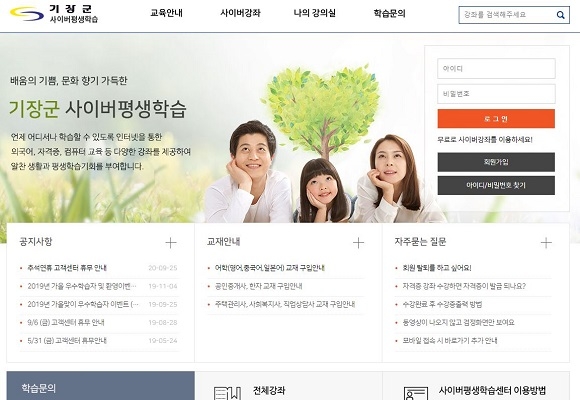Open the 나의 강의실 menu
The height and width of the screenshot is (400, 580).
click(315, 13)
